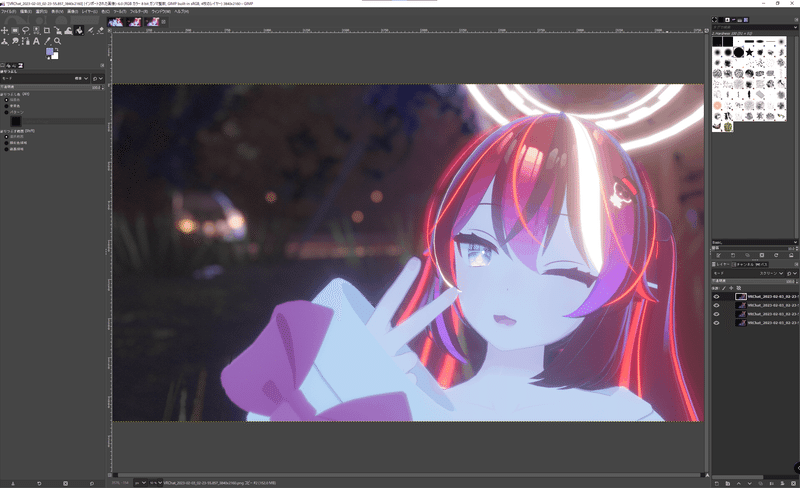Hide the top selected VRChat layer
This screenshot has height=488, width=800.
(x=716, y=297)
